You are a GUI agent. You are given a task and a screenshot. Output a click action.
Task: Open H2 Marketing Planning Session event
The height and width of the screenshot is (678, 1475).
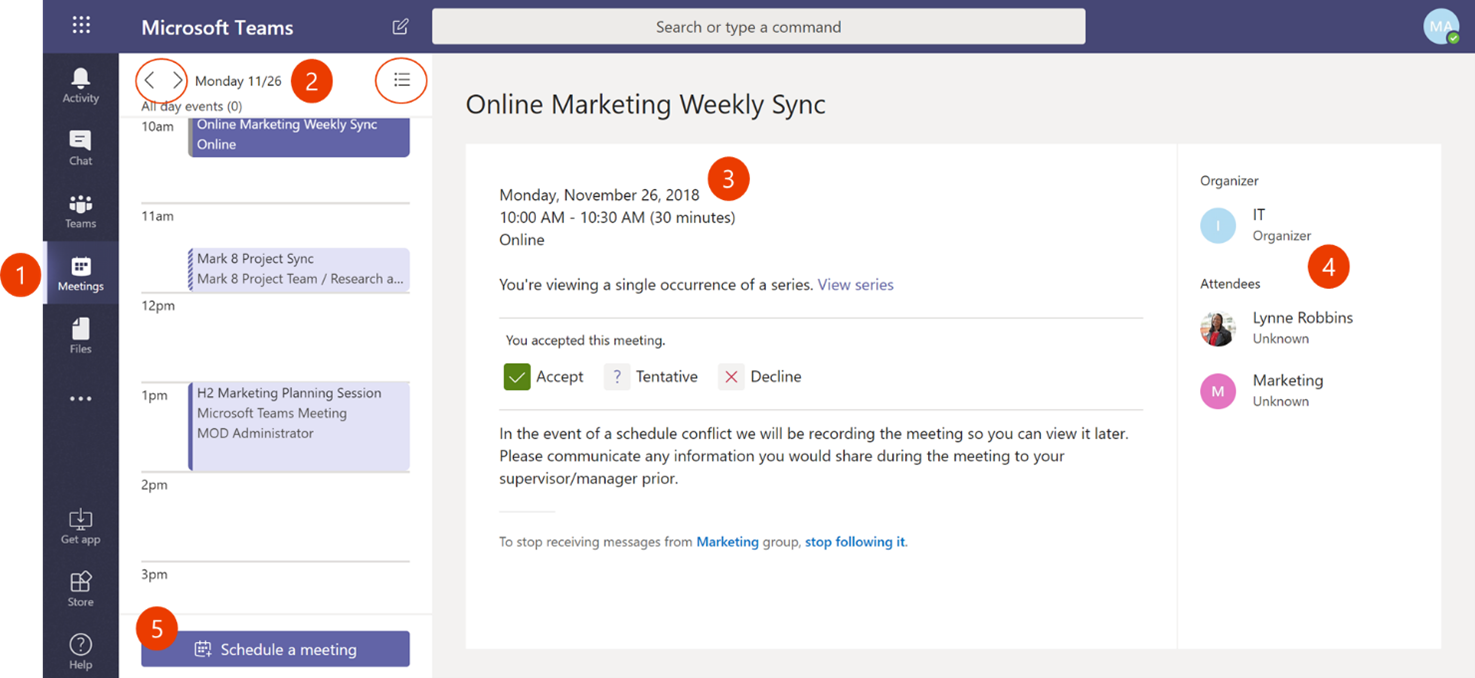pyautogui.click(x=299, y=426)
